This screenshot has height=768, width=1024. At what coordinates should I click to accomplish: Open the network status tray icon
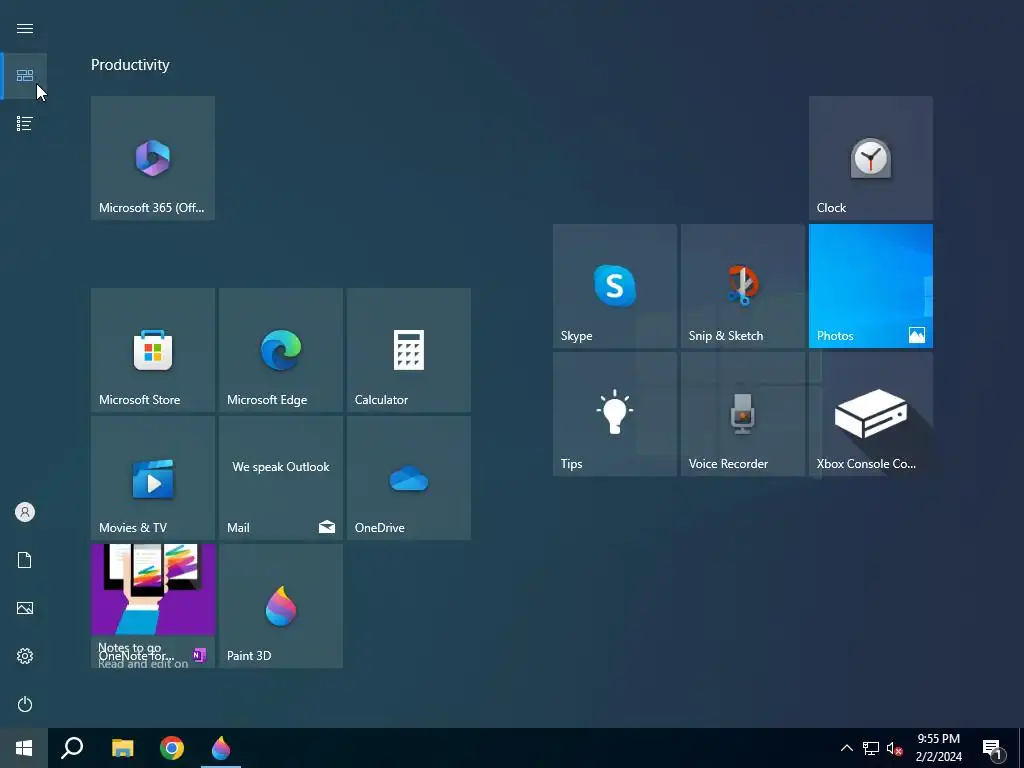[x=871, y=748]
